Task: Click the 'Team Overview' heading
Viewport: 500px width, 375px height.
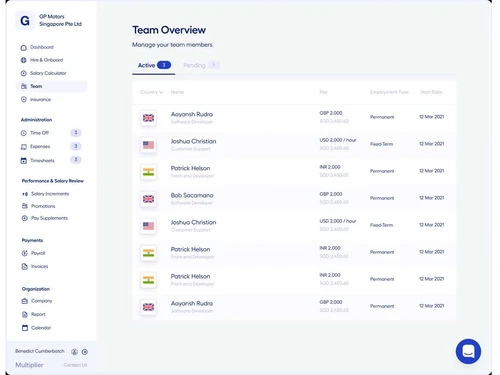Action: (x=169, y=30)
